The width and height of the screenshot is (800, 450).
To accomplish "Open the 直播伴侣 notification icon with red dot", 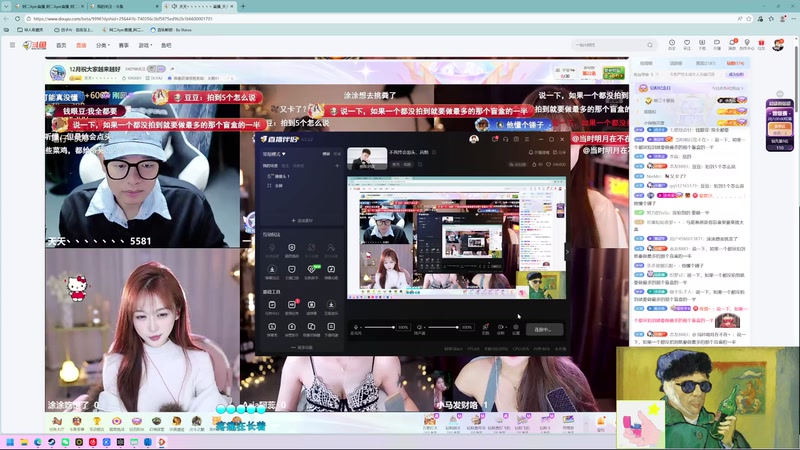I will coord(494,139).
